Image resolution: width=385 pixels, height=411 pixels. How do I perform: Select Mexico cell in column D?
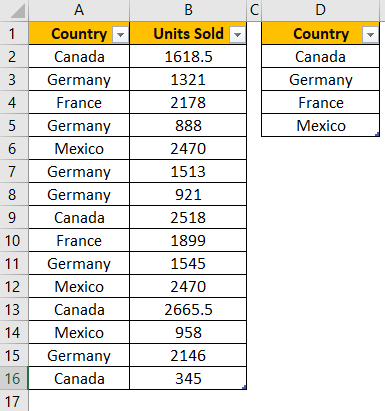(x=321, y=125)
